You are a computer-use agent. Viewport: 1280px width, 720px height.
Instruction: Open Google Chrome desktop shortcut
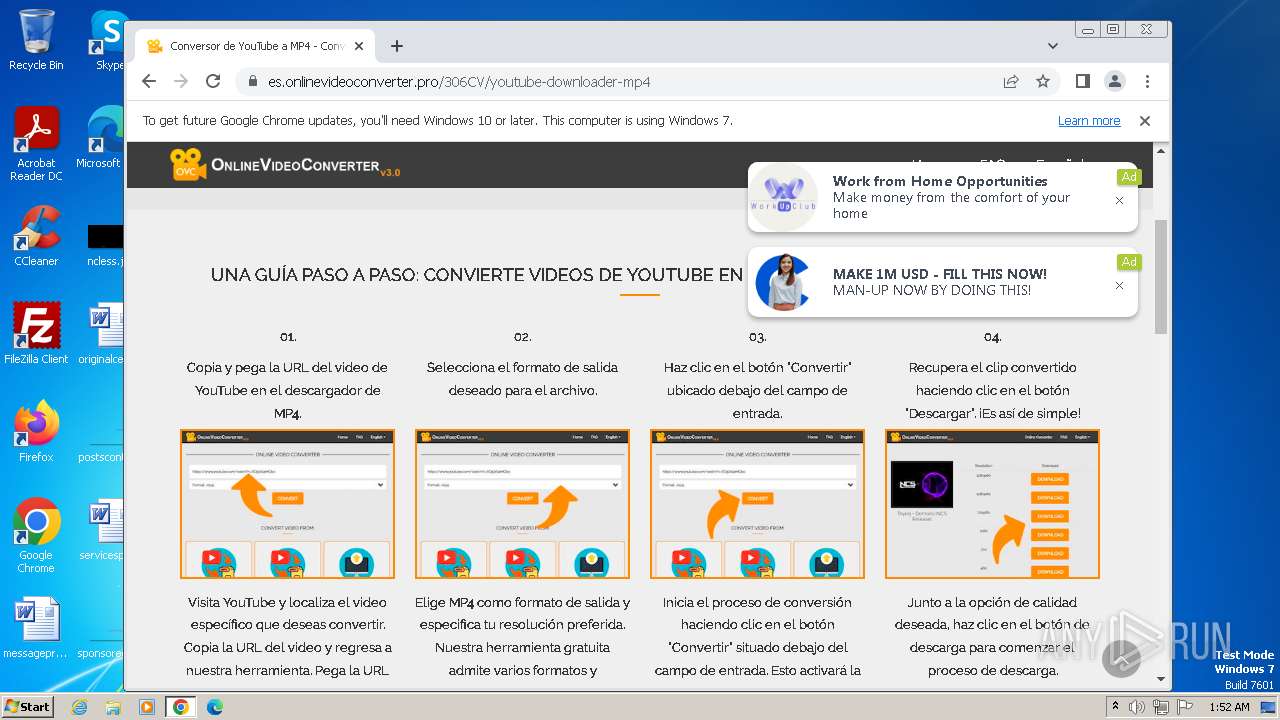[36, 536]
